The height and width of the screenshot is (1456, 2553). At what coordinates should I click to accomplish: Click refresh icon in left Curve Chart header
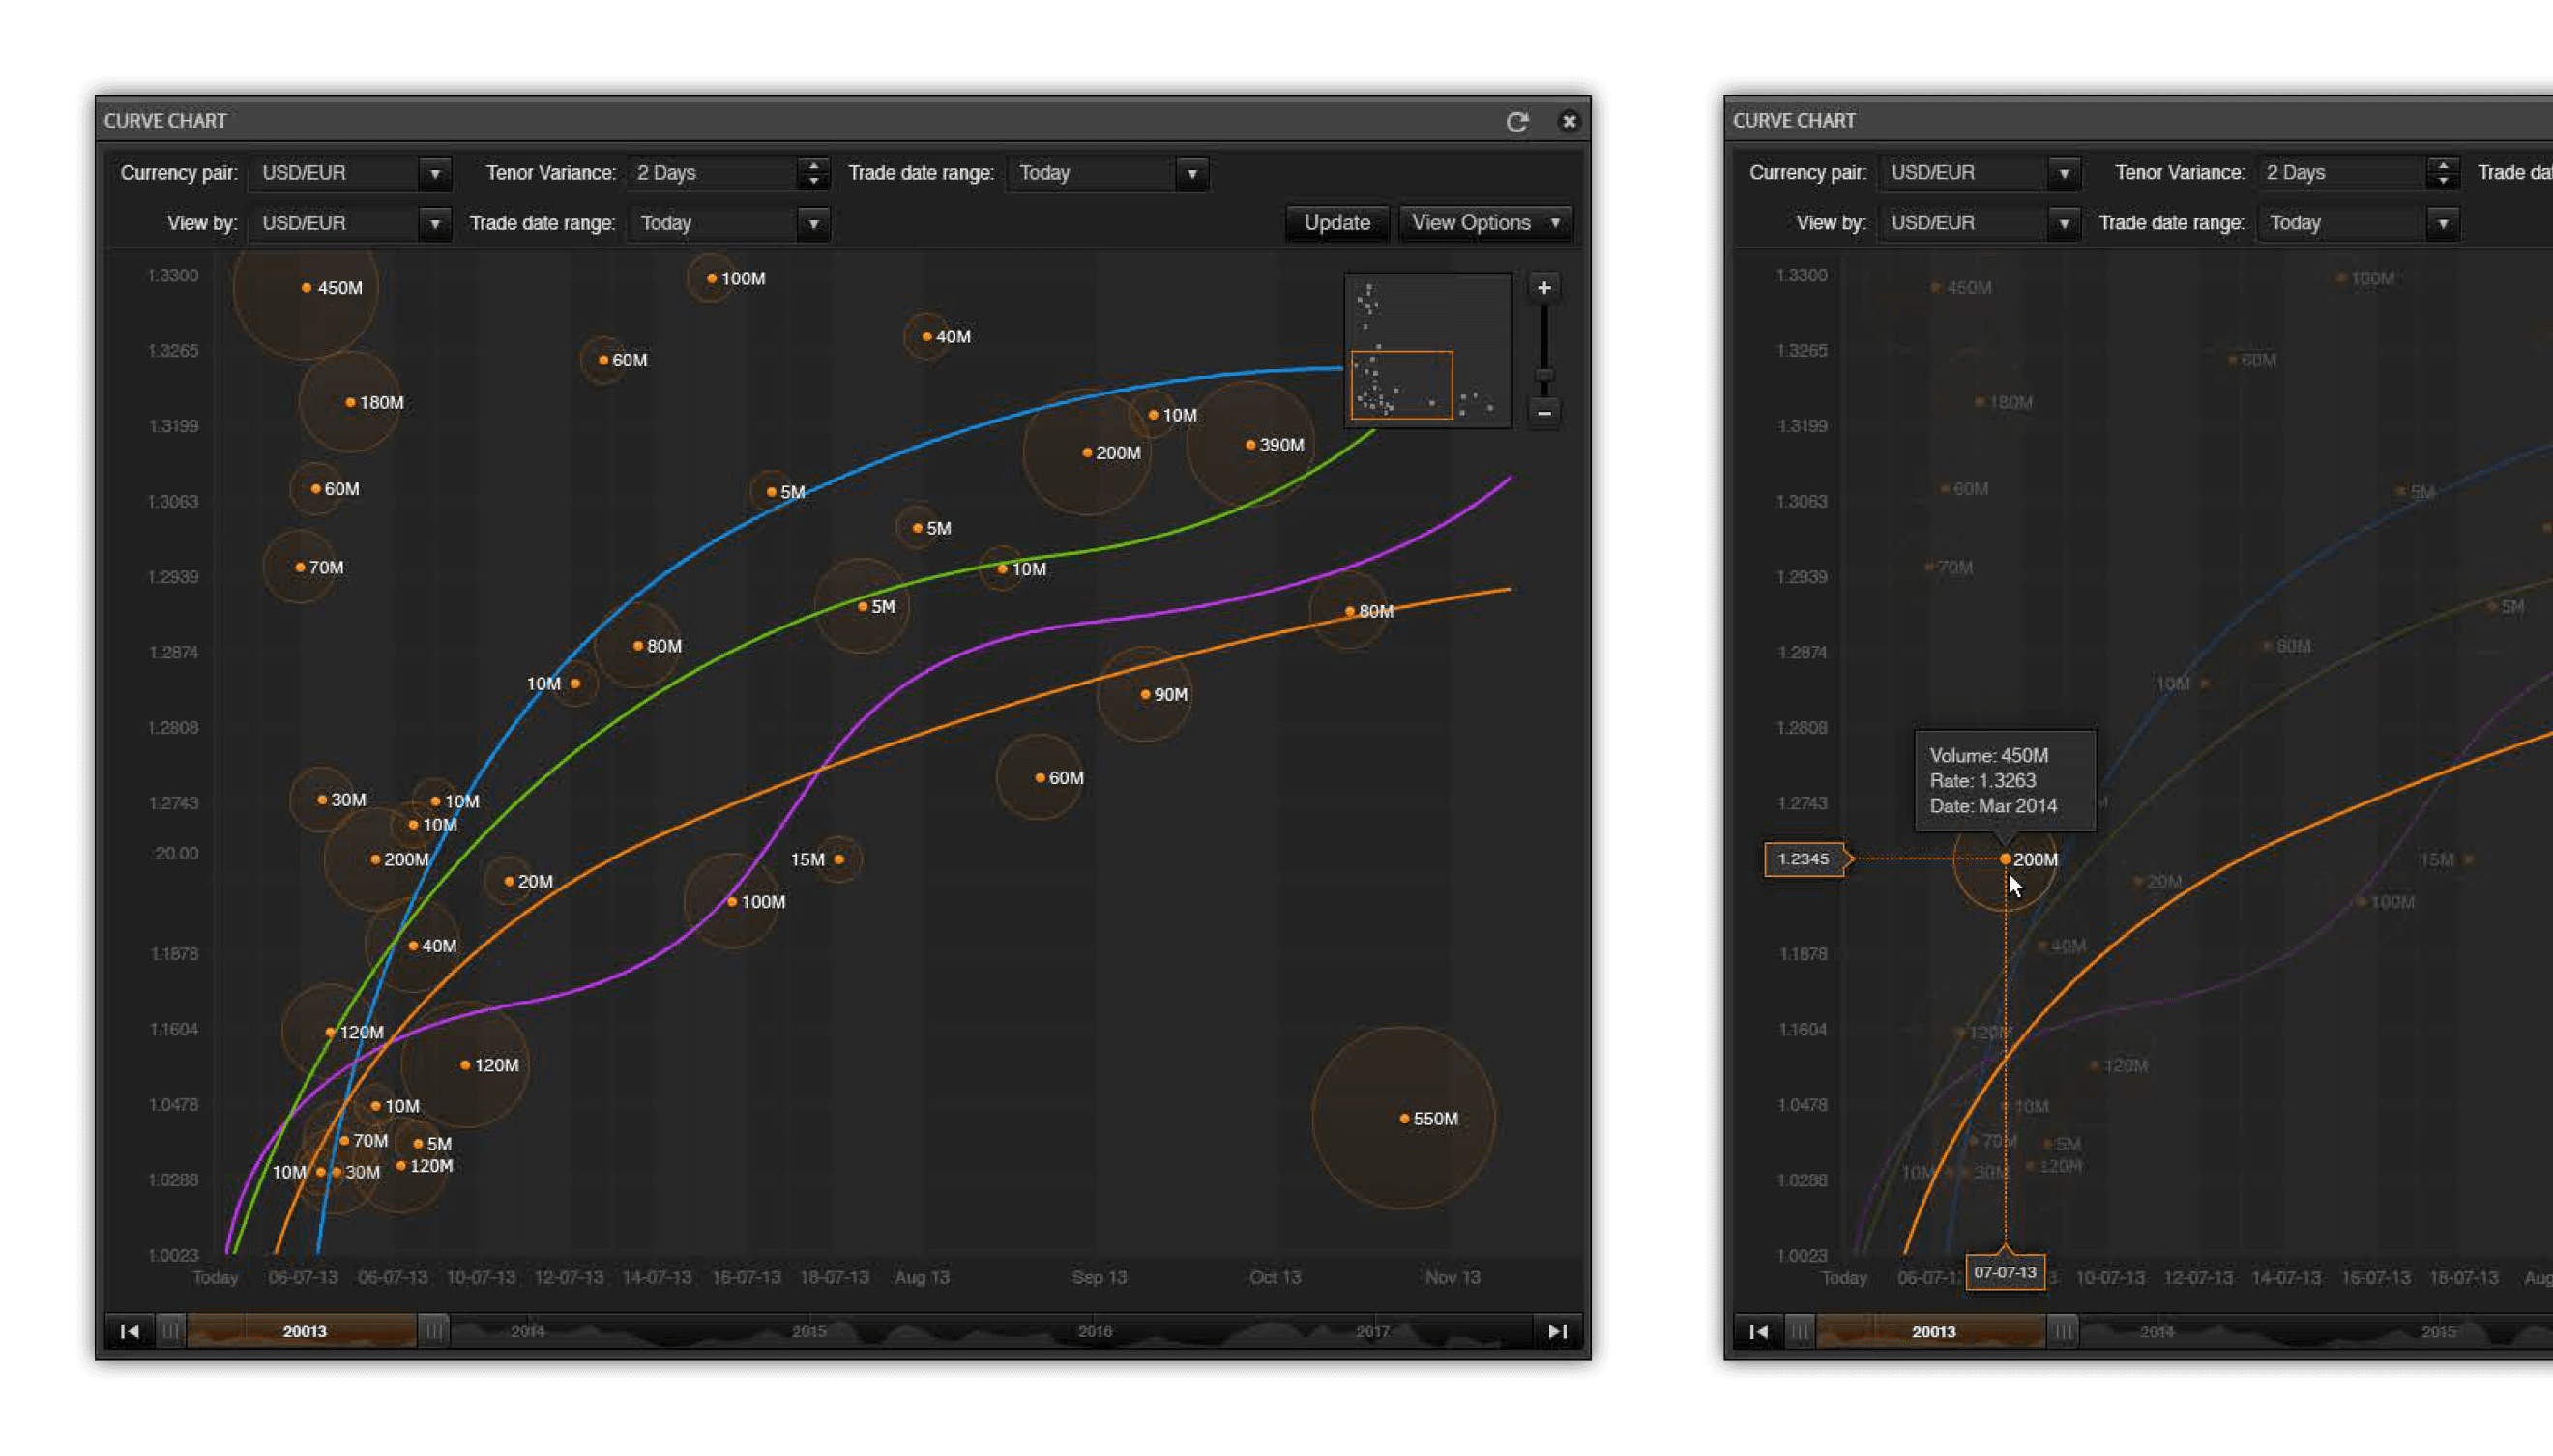click(1517, 122)
